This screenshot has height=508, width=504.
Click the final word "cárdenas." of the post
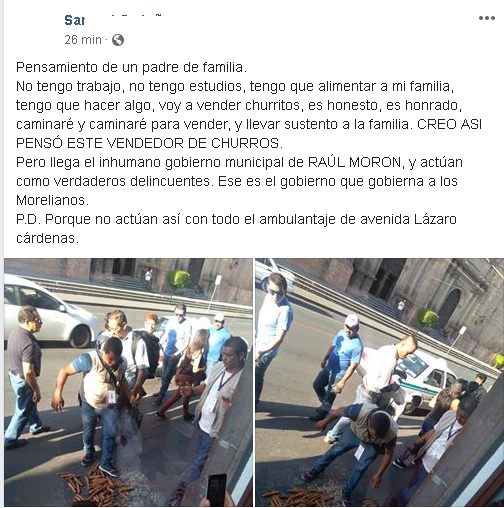pyautogui.click(x=47, y=238)
